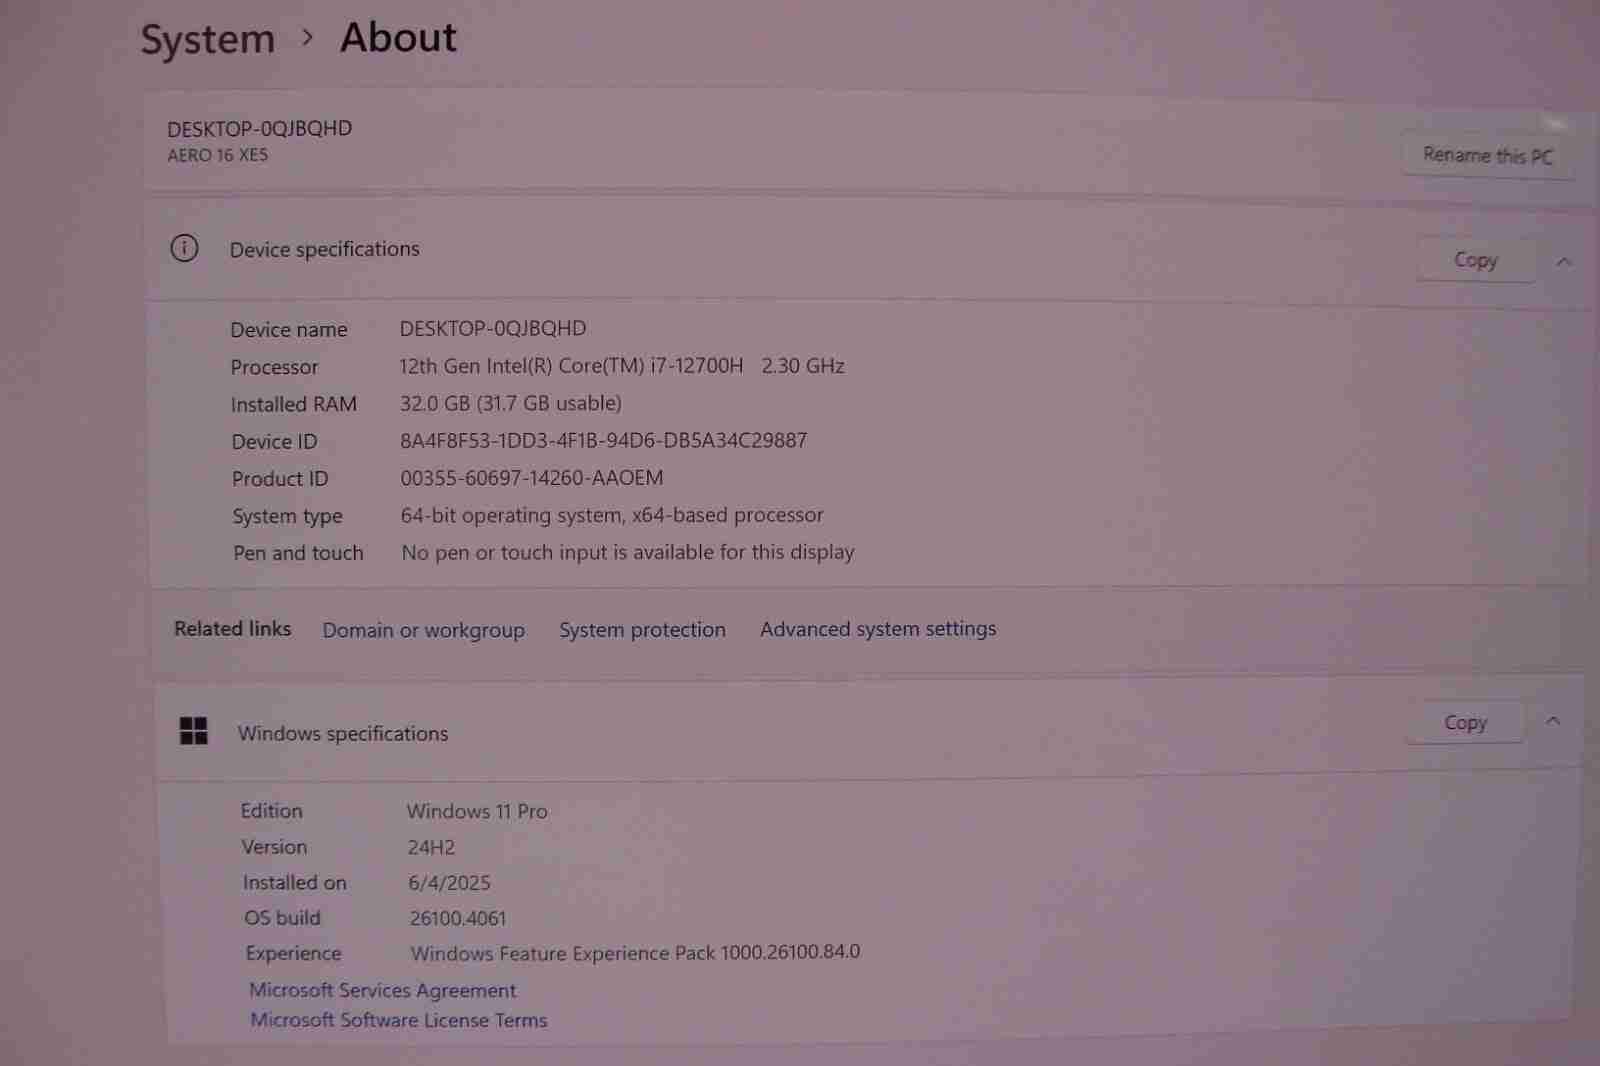This screenshot has height=1066, width=1600.
Task: Click the Device ID value text
Action: 603,441
